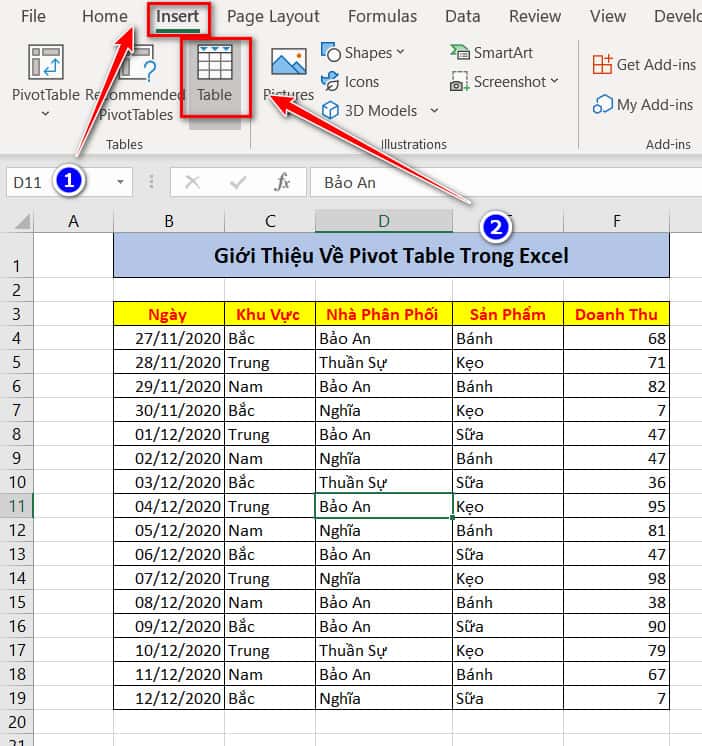Open the Name Box dropdown arrow
Screen dimensions: 702x746
click(x=120, y=182)
